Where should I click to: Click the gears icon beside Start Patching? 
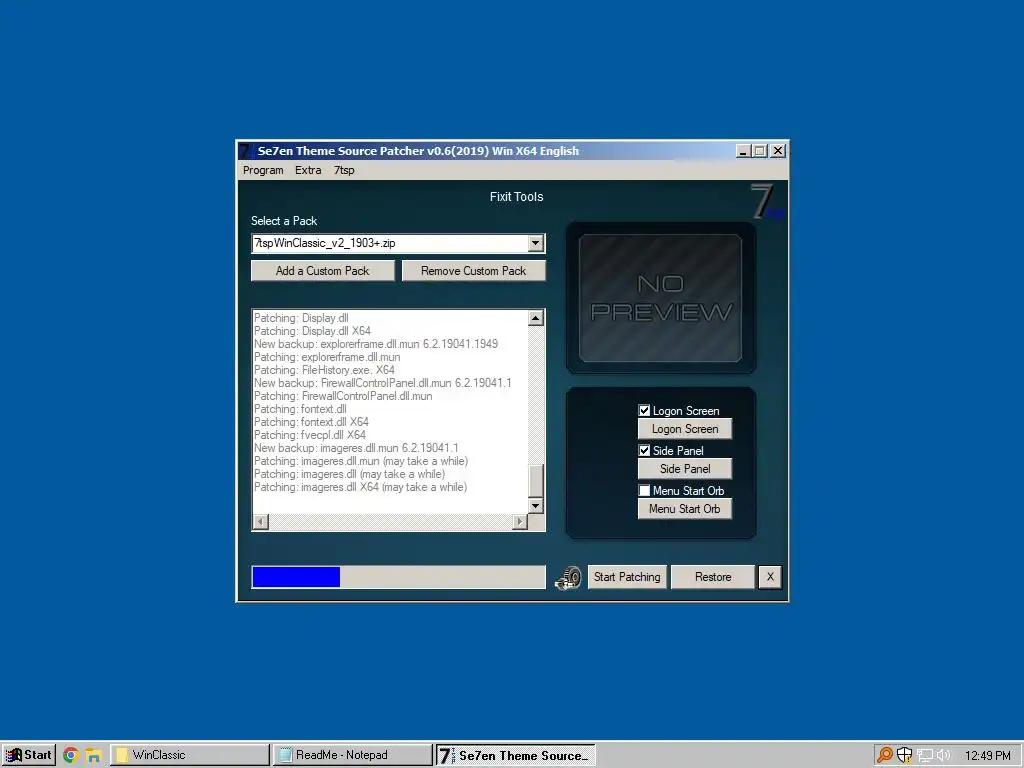tap(568, 577)
